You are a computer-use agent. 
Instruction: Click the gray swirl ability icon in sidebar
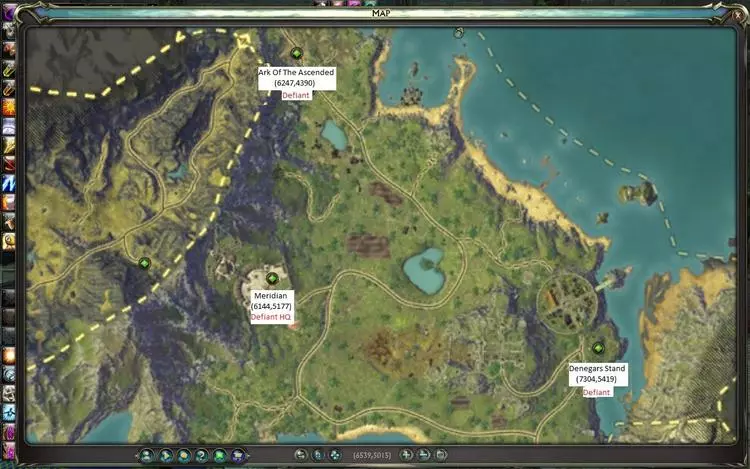pyautogui.click(x=9, y=374)
